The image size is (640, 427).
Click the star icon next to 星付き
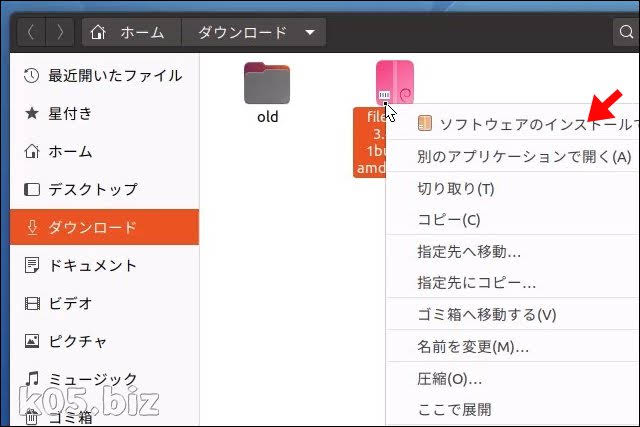click(x=32, y=113)
